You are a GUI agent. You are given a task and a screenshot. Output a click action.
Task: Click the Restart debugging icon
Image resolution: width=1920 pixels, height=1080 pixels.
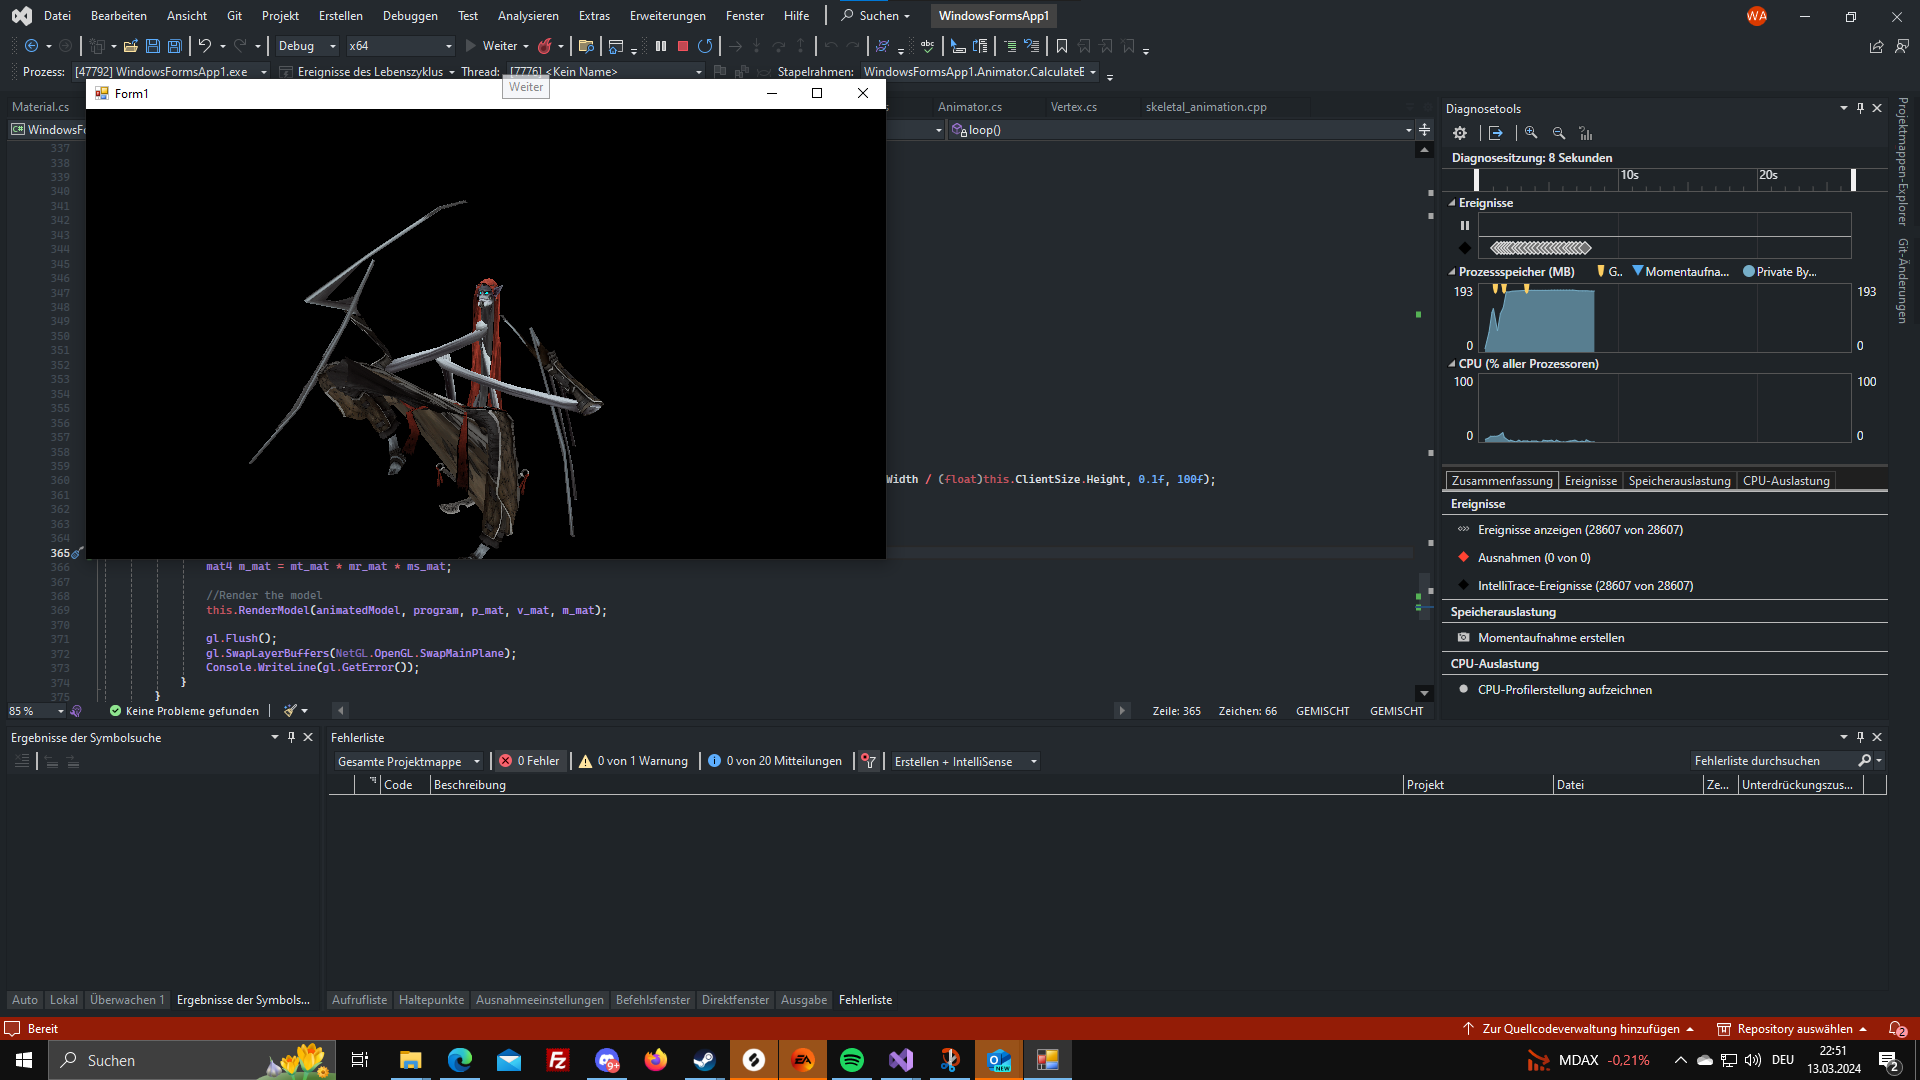(x=705, y=46)
